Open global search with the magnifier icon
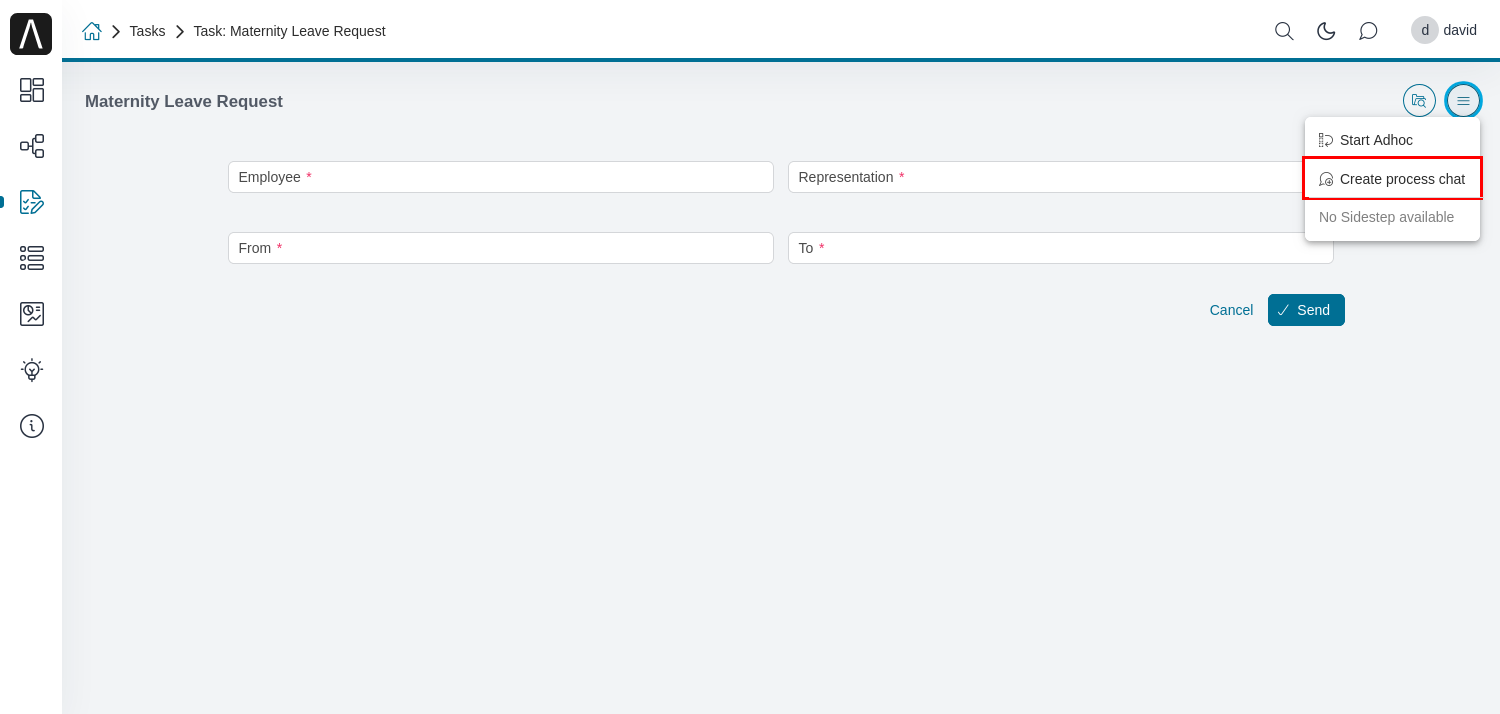 coord(1284,31)
